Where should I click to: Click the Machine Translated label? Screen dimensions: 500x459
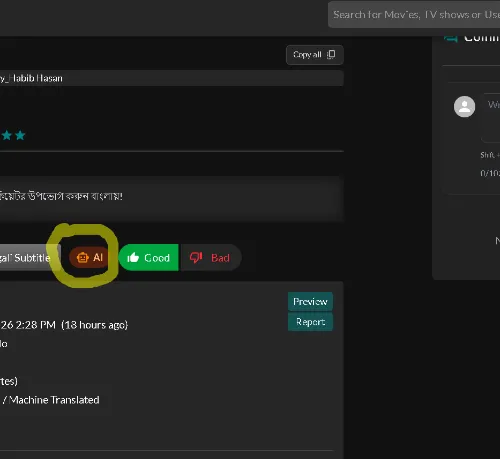[54, 400]
